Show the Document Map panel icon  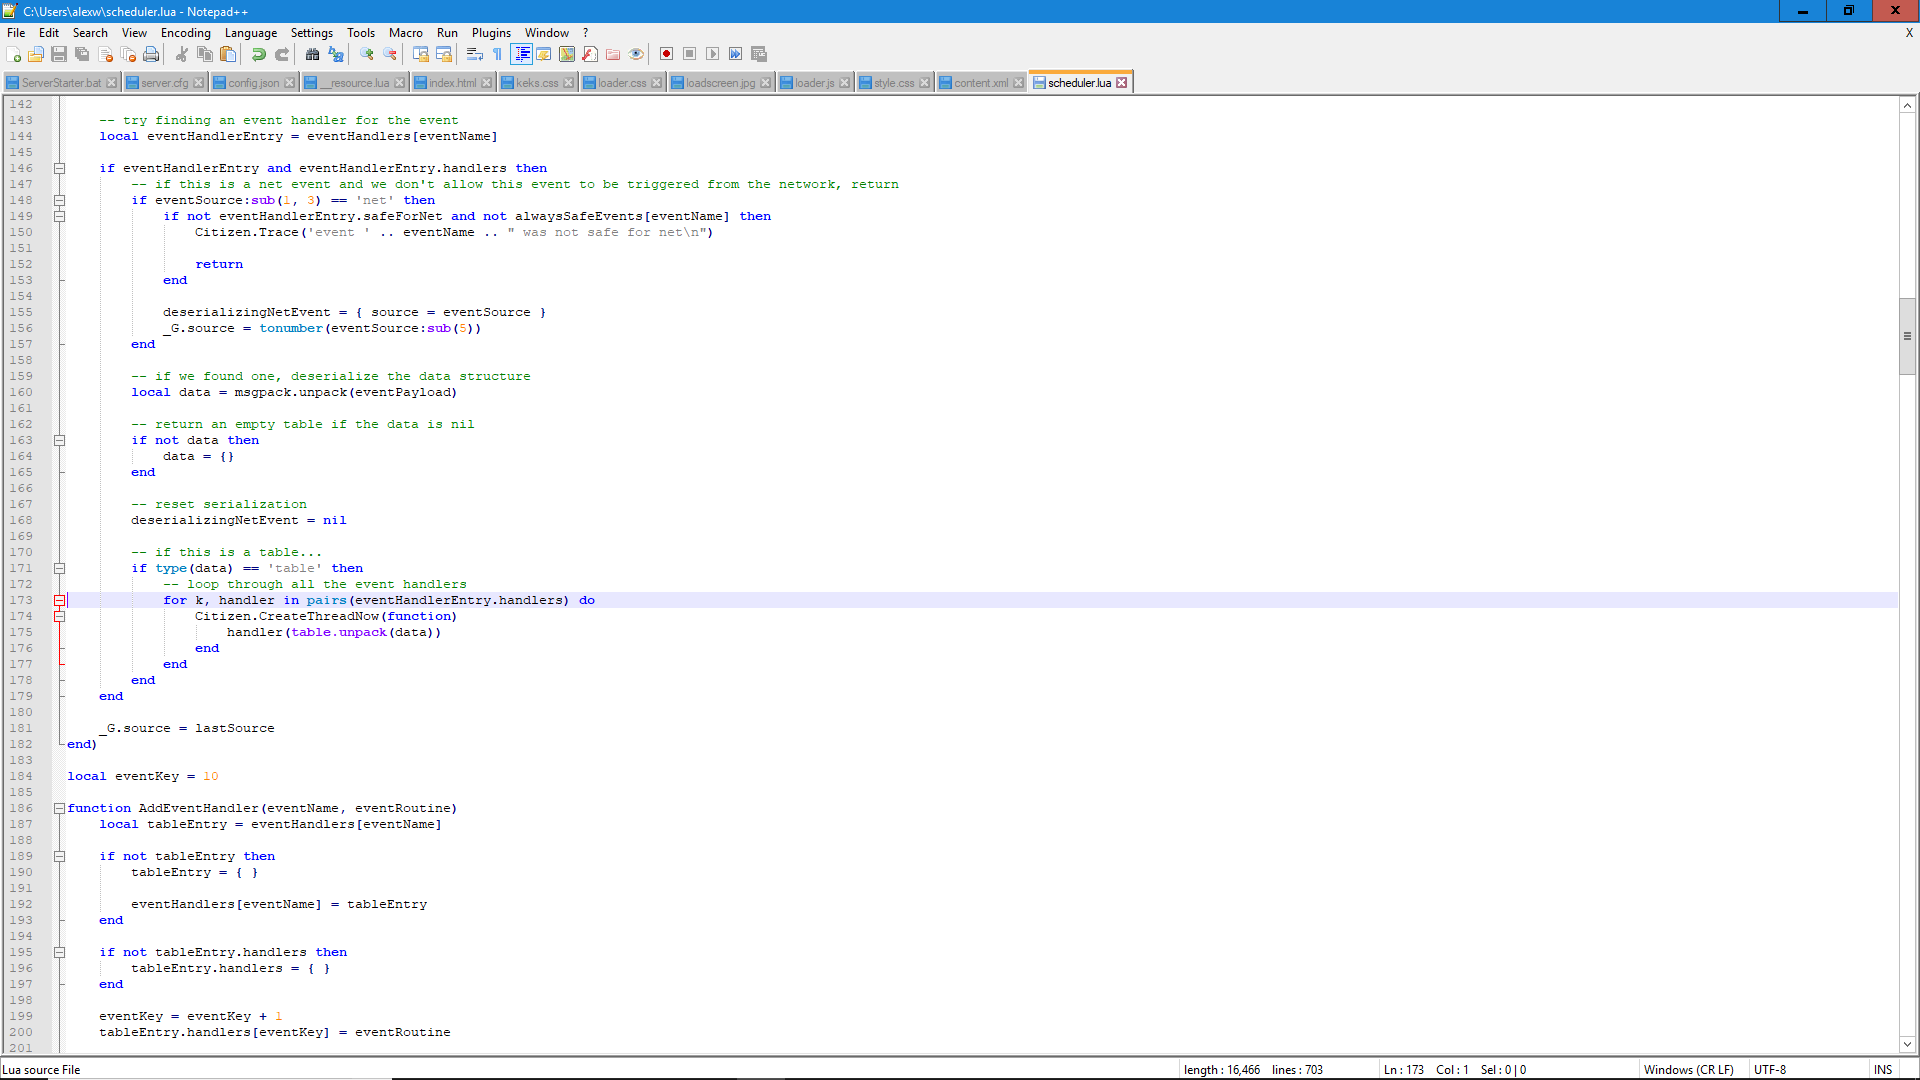coord(567,54)
